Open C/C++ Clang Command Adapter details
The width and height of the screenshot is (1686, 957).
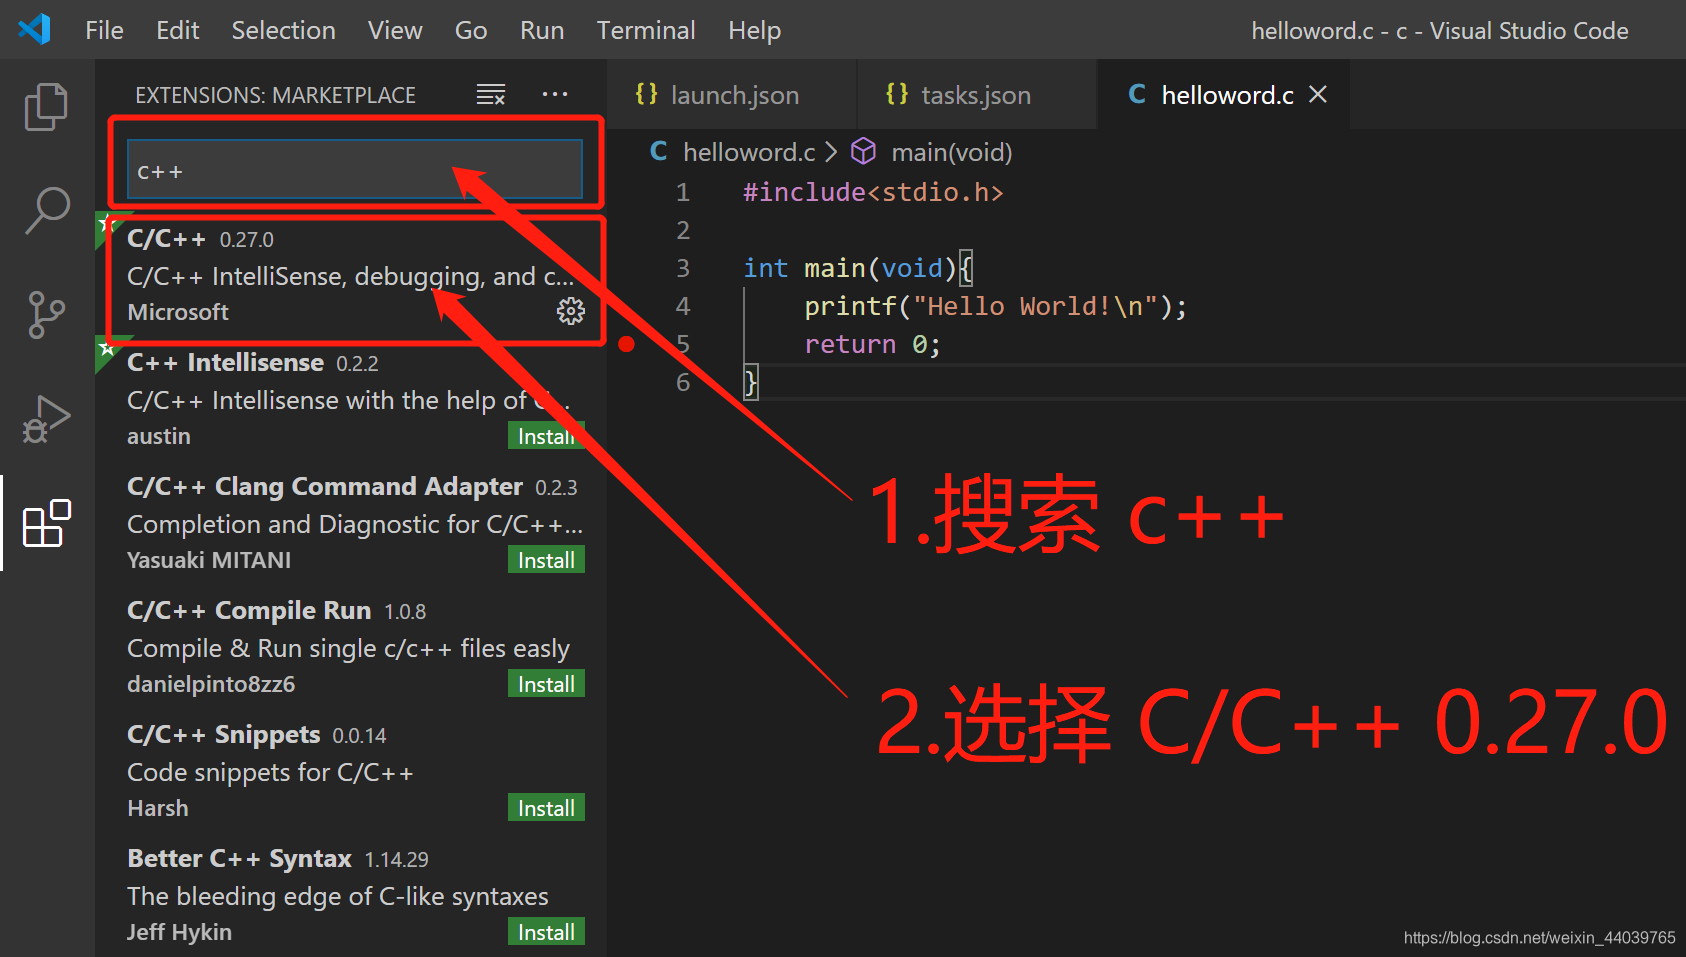coord(351,524)
